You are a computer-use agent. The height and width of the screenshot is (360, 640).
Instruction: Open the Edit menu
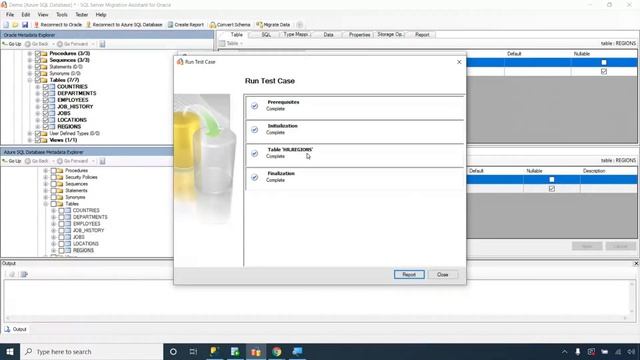(x=26, y=15)
